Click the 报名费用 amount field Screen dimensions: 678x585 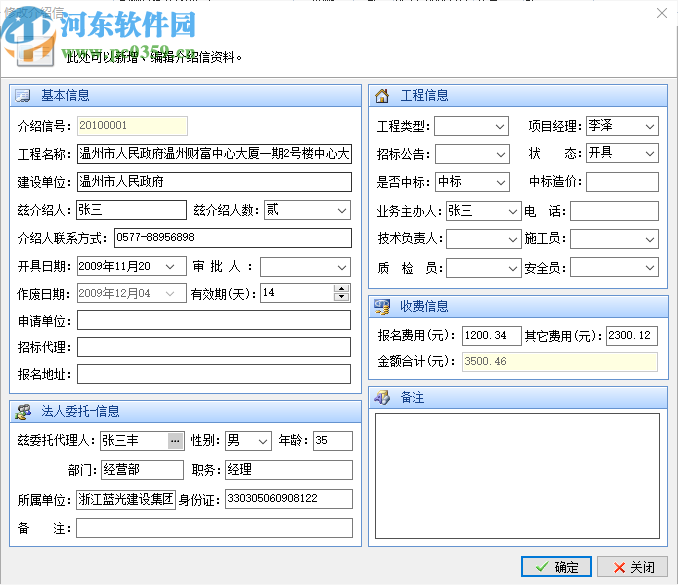click(x=492, y=336)
